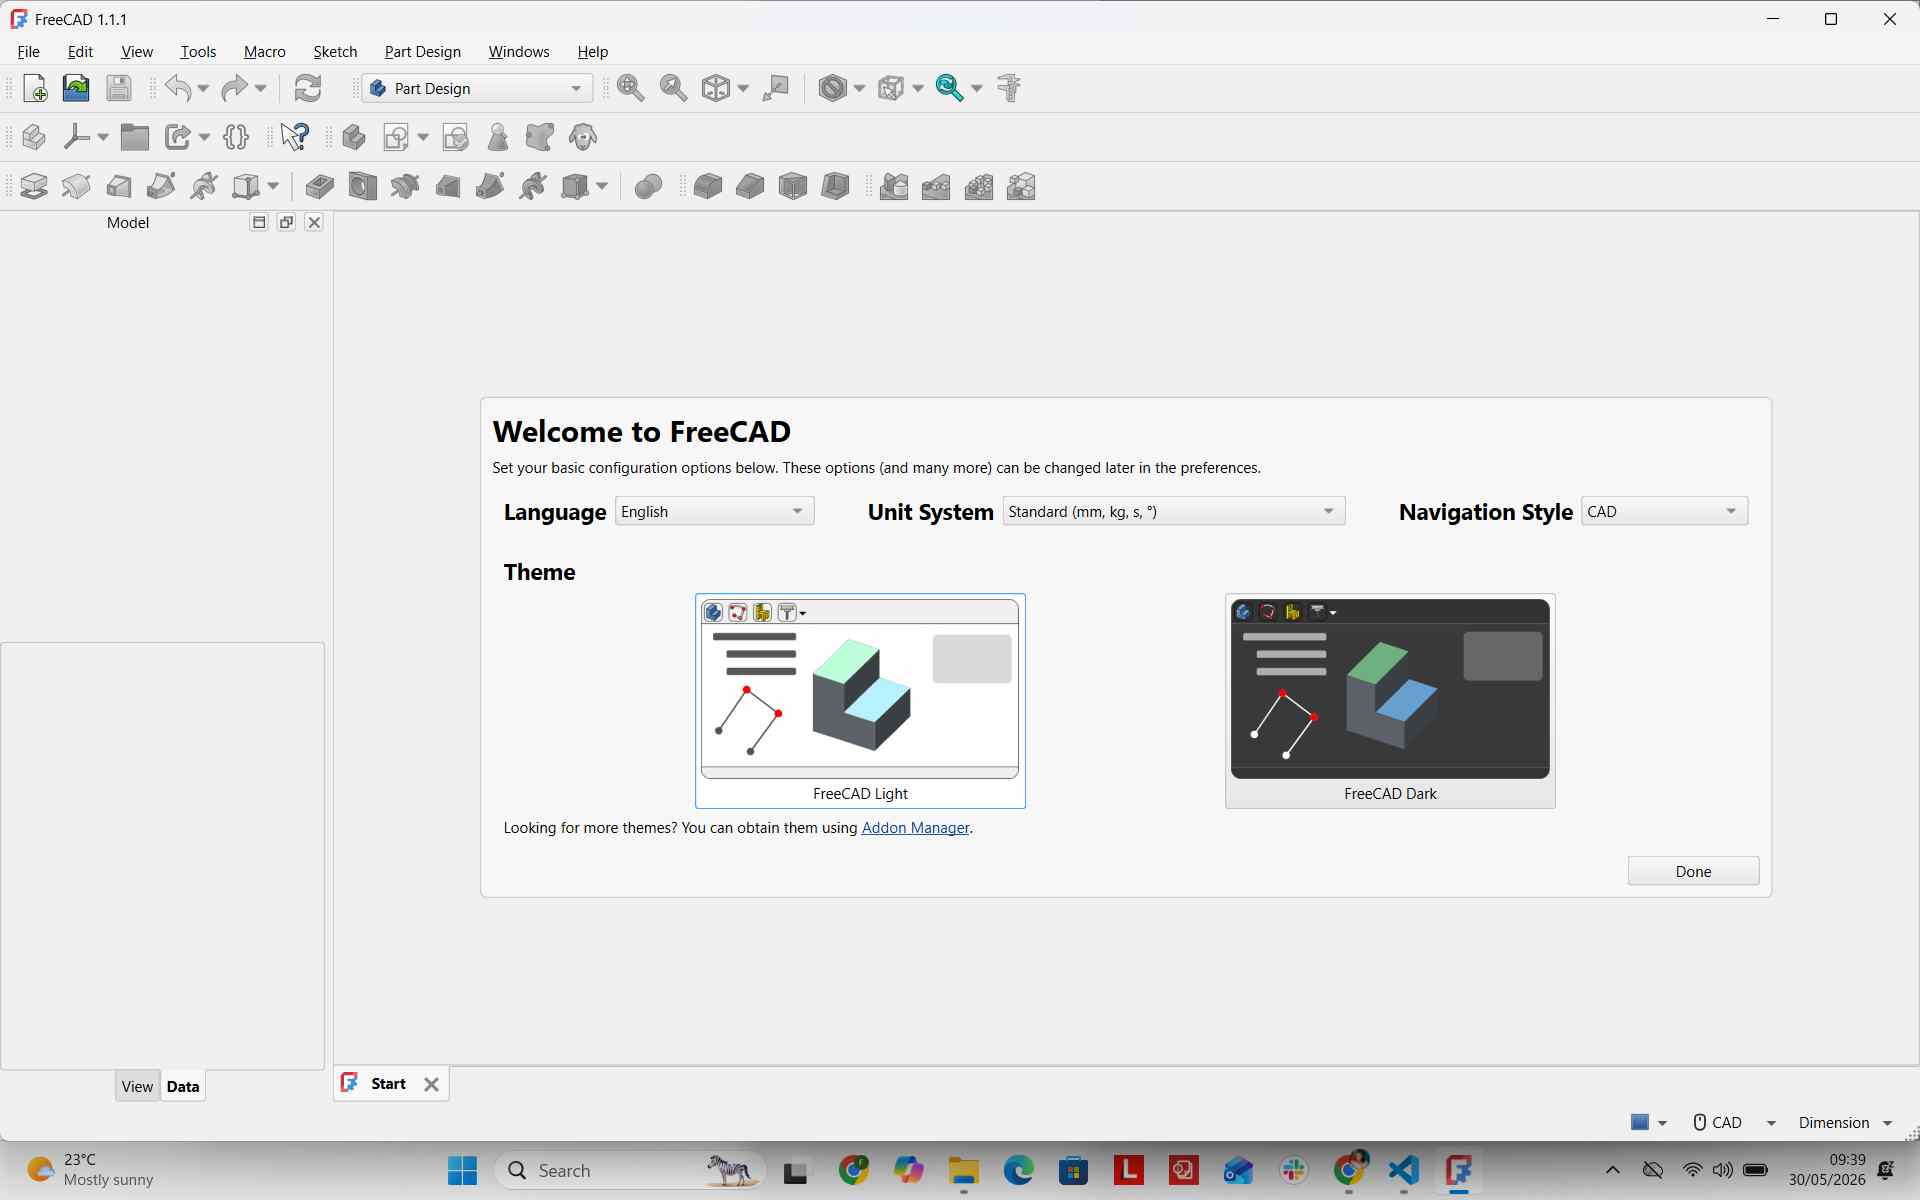Click the Chamfer tool icon
1920x1200 pixels.
pyautogui.click(x=750, y=187)
